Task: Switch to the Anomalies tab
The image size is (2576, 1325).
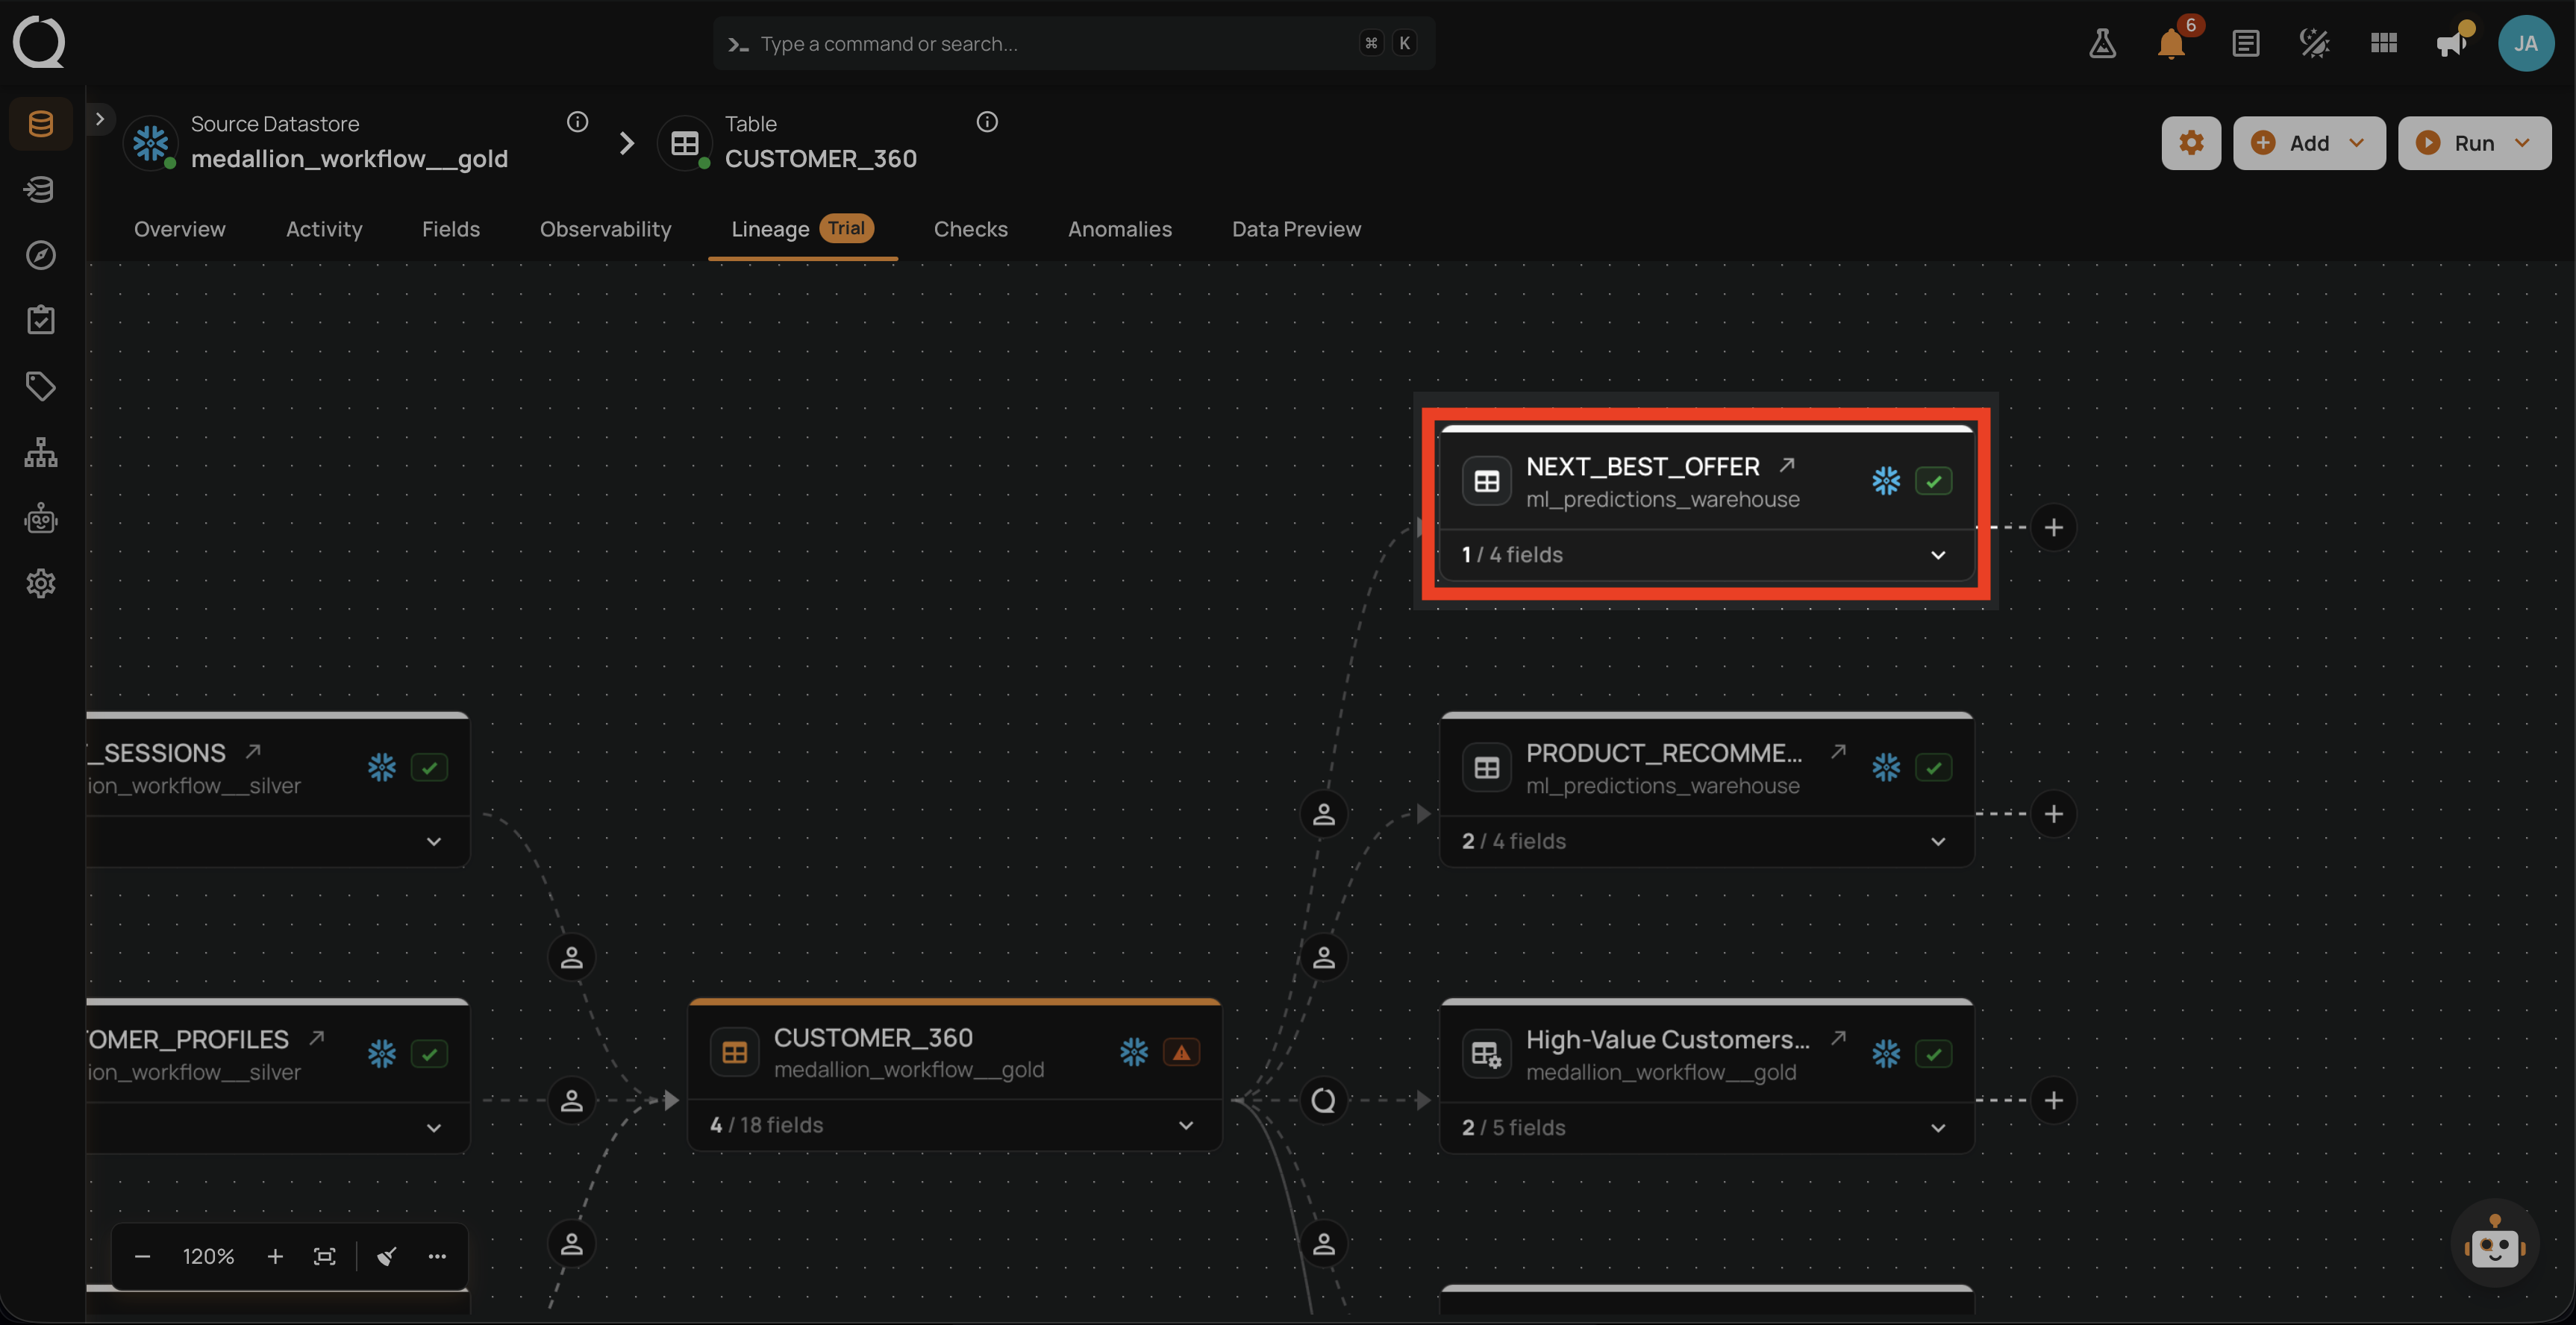Action: (x=1119, y=229)
